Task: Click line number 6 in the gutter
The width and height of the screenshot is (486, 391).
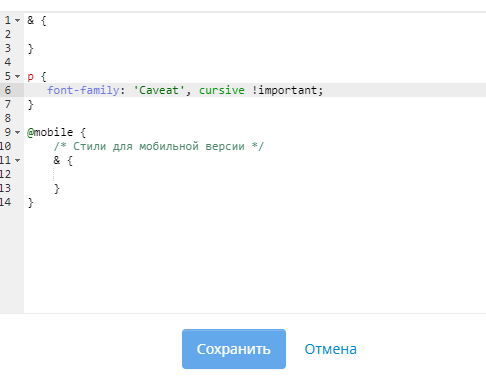Action: (x=8, y=90)
